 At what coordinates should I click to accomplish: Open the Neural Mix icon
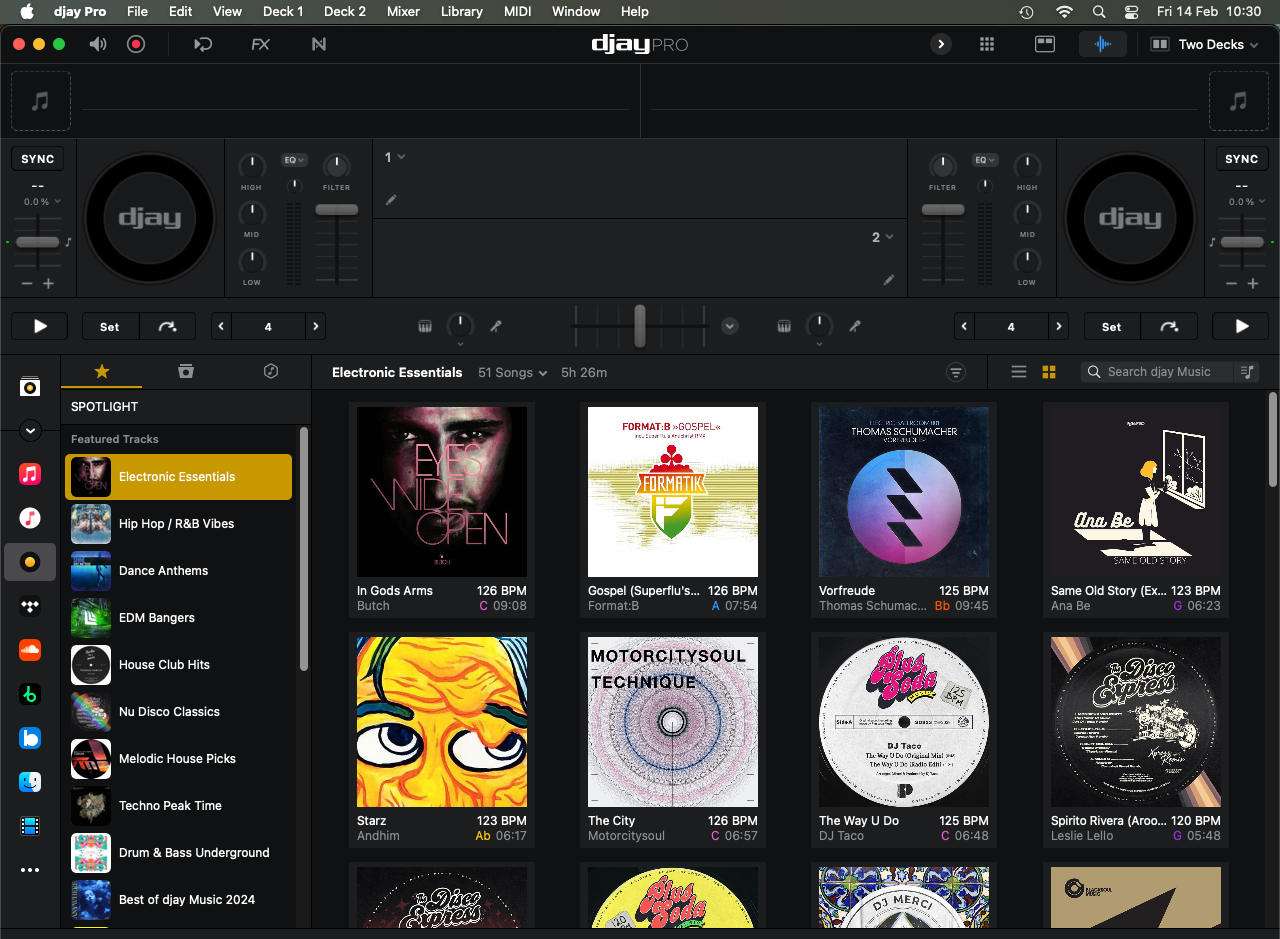(x=319, y=44)
